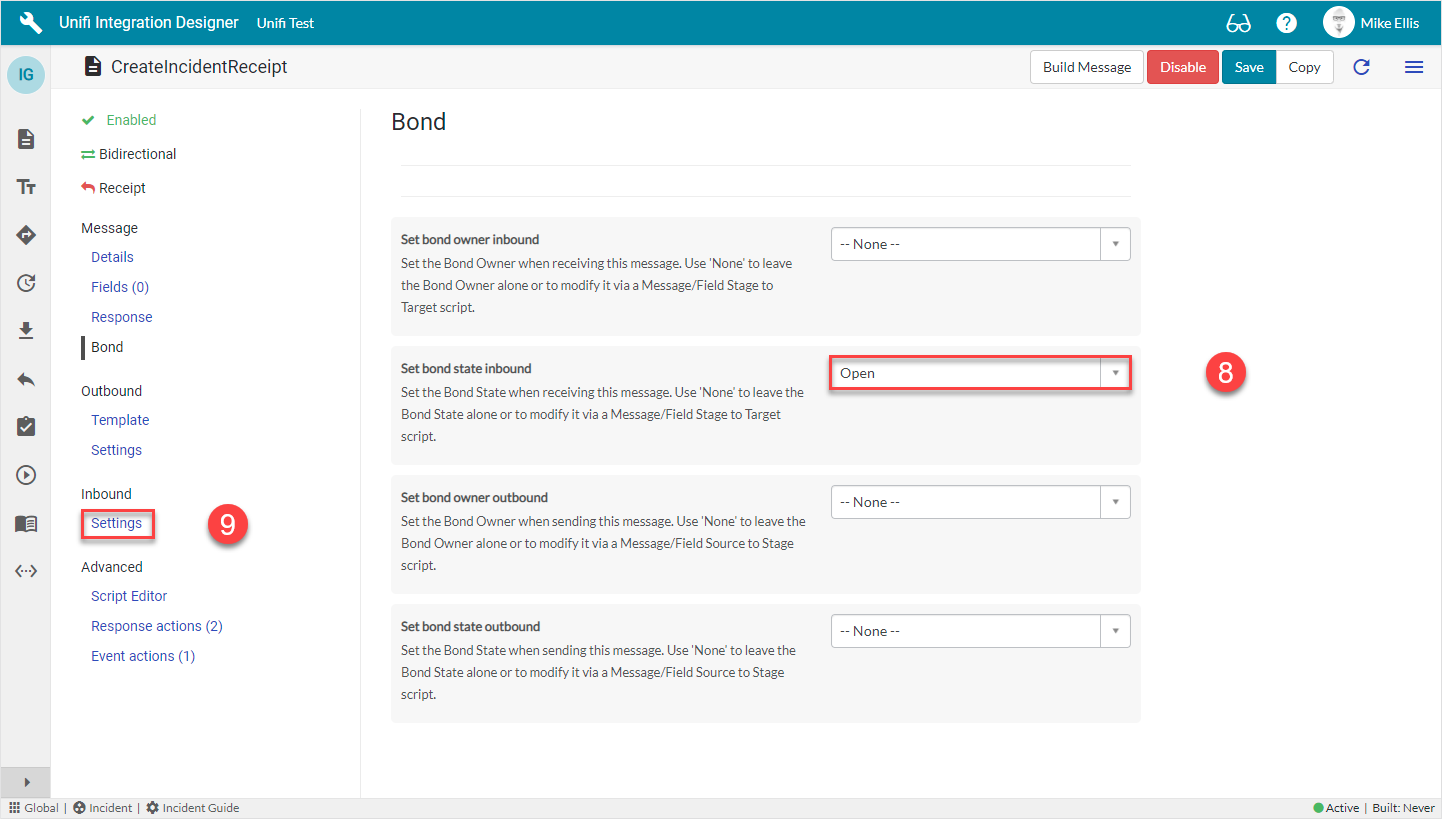Open the help question mark icon
This screenshot has width=1442, height=819.
[x=1286, y=22]
